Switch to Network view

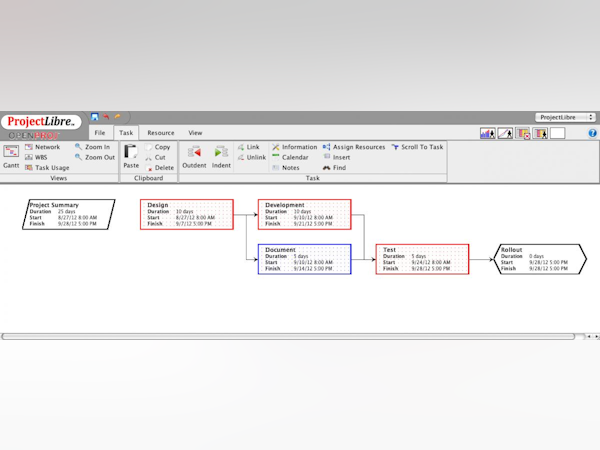(x=42, y=147)
